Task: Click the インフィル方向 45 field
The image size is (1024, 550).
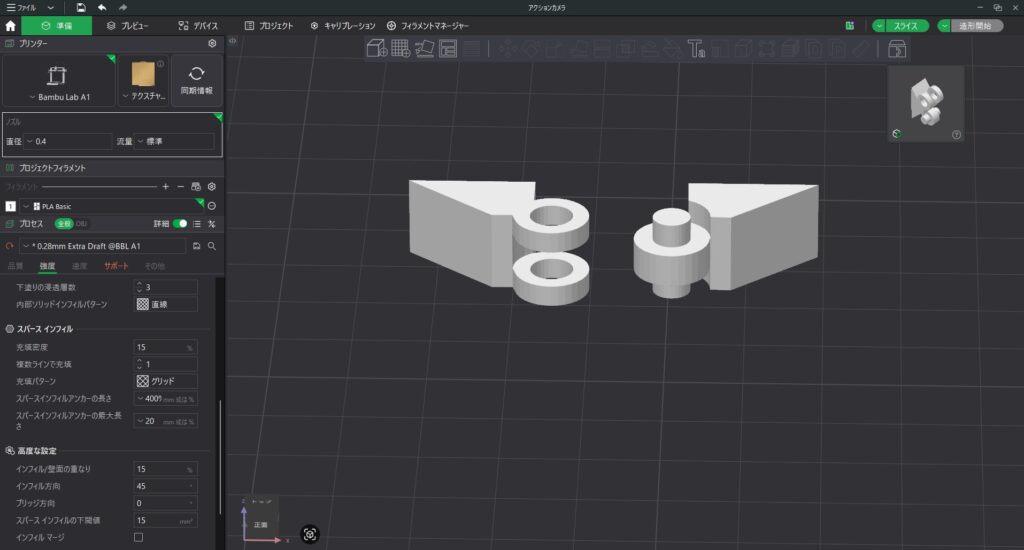Action: coord(166,486)
